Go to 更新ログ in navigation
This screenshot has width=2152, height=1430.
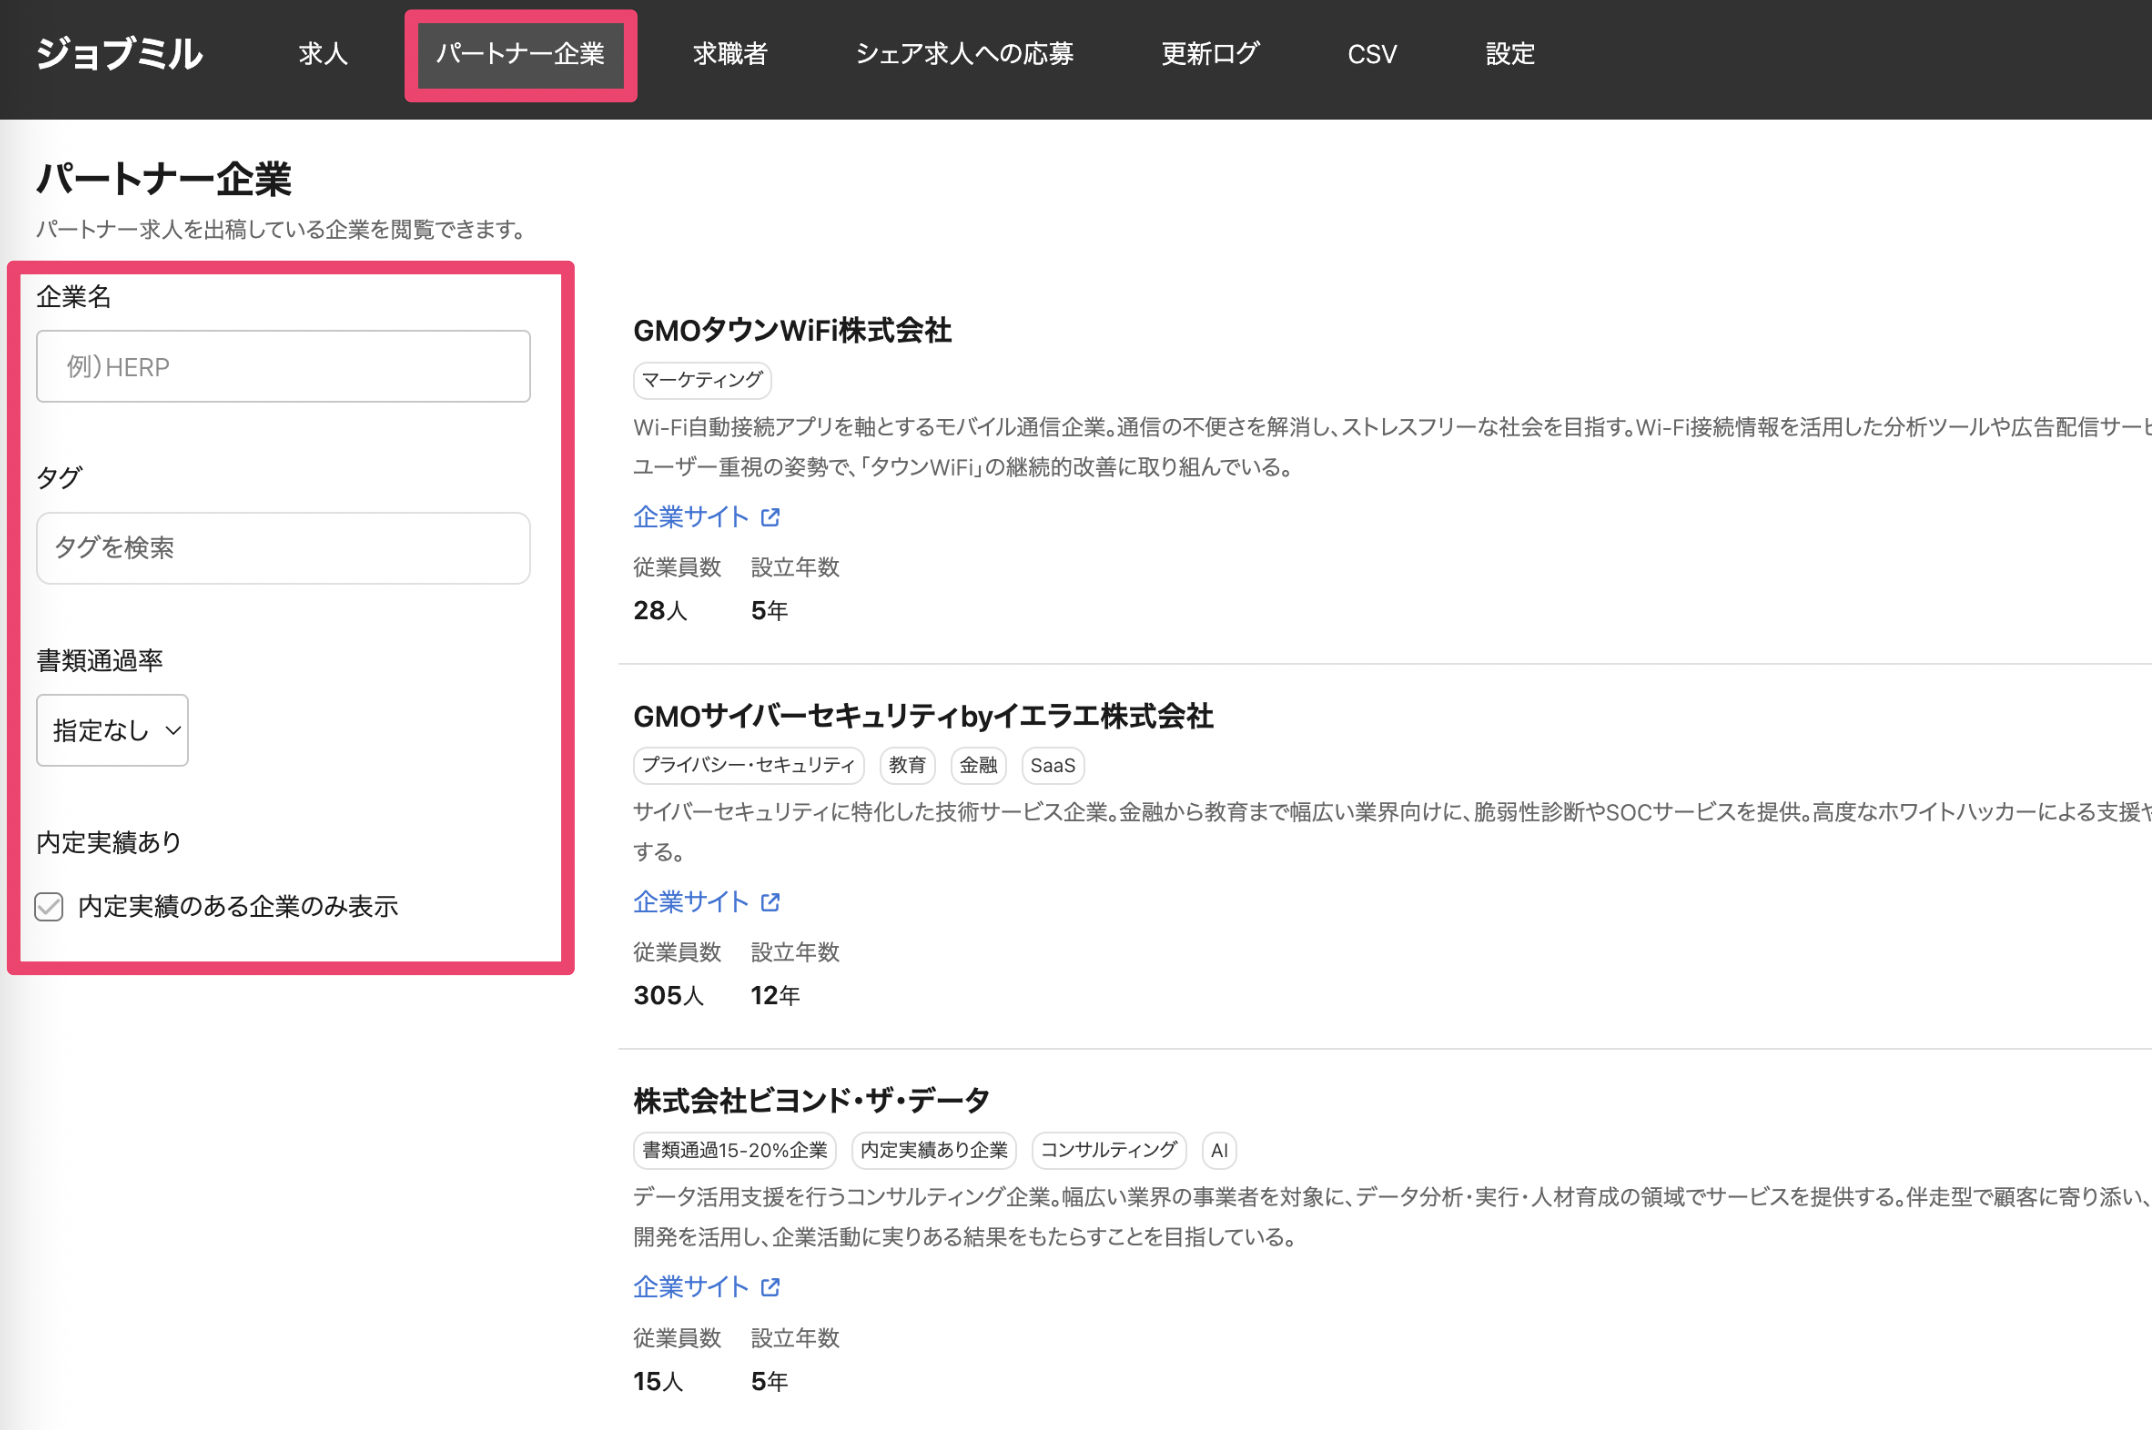[1210, 54]
